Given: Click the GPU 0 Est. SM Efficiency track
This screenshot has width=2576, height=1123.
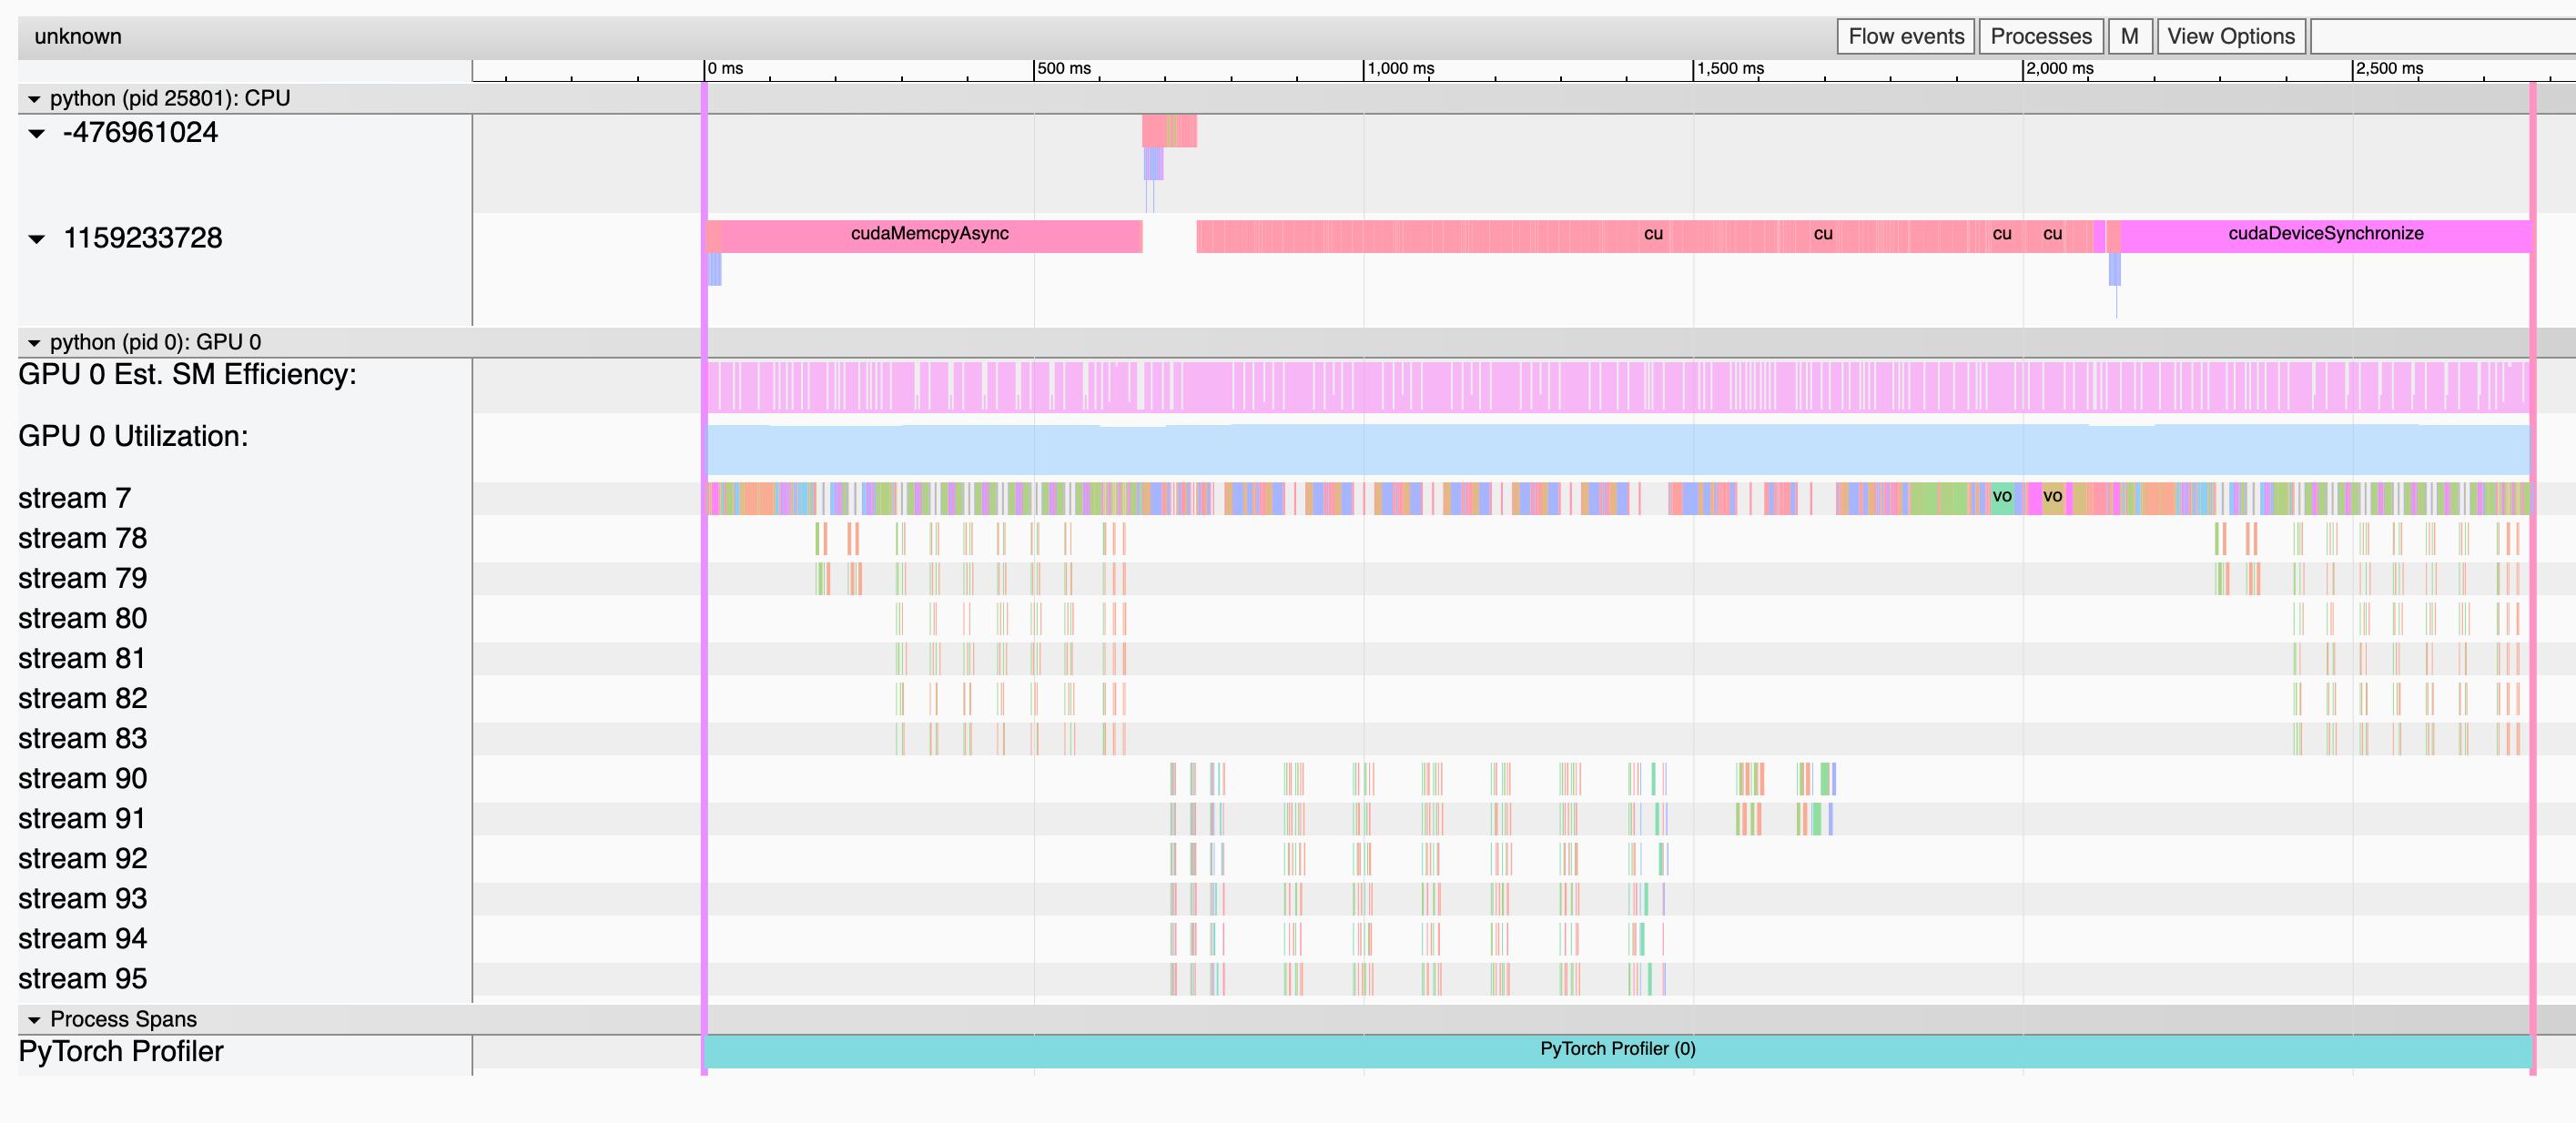Looking at the screenshot, I should click(1617, 386).
